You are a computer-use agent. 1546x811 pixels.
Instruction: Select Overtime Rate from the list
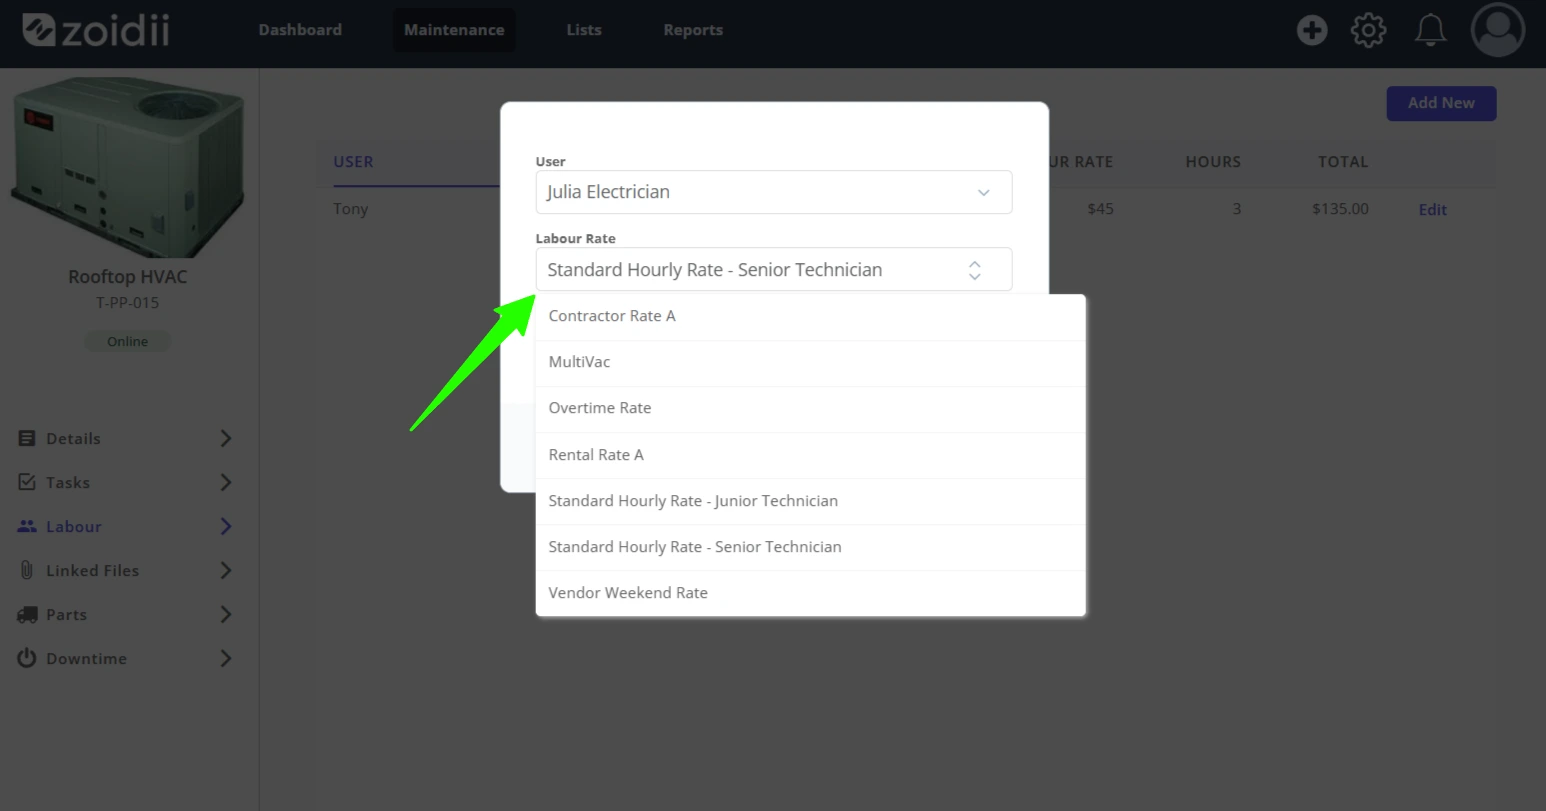(811, 408)
